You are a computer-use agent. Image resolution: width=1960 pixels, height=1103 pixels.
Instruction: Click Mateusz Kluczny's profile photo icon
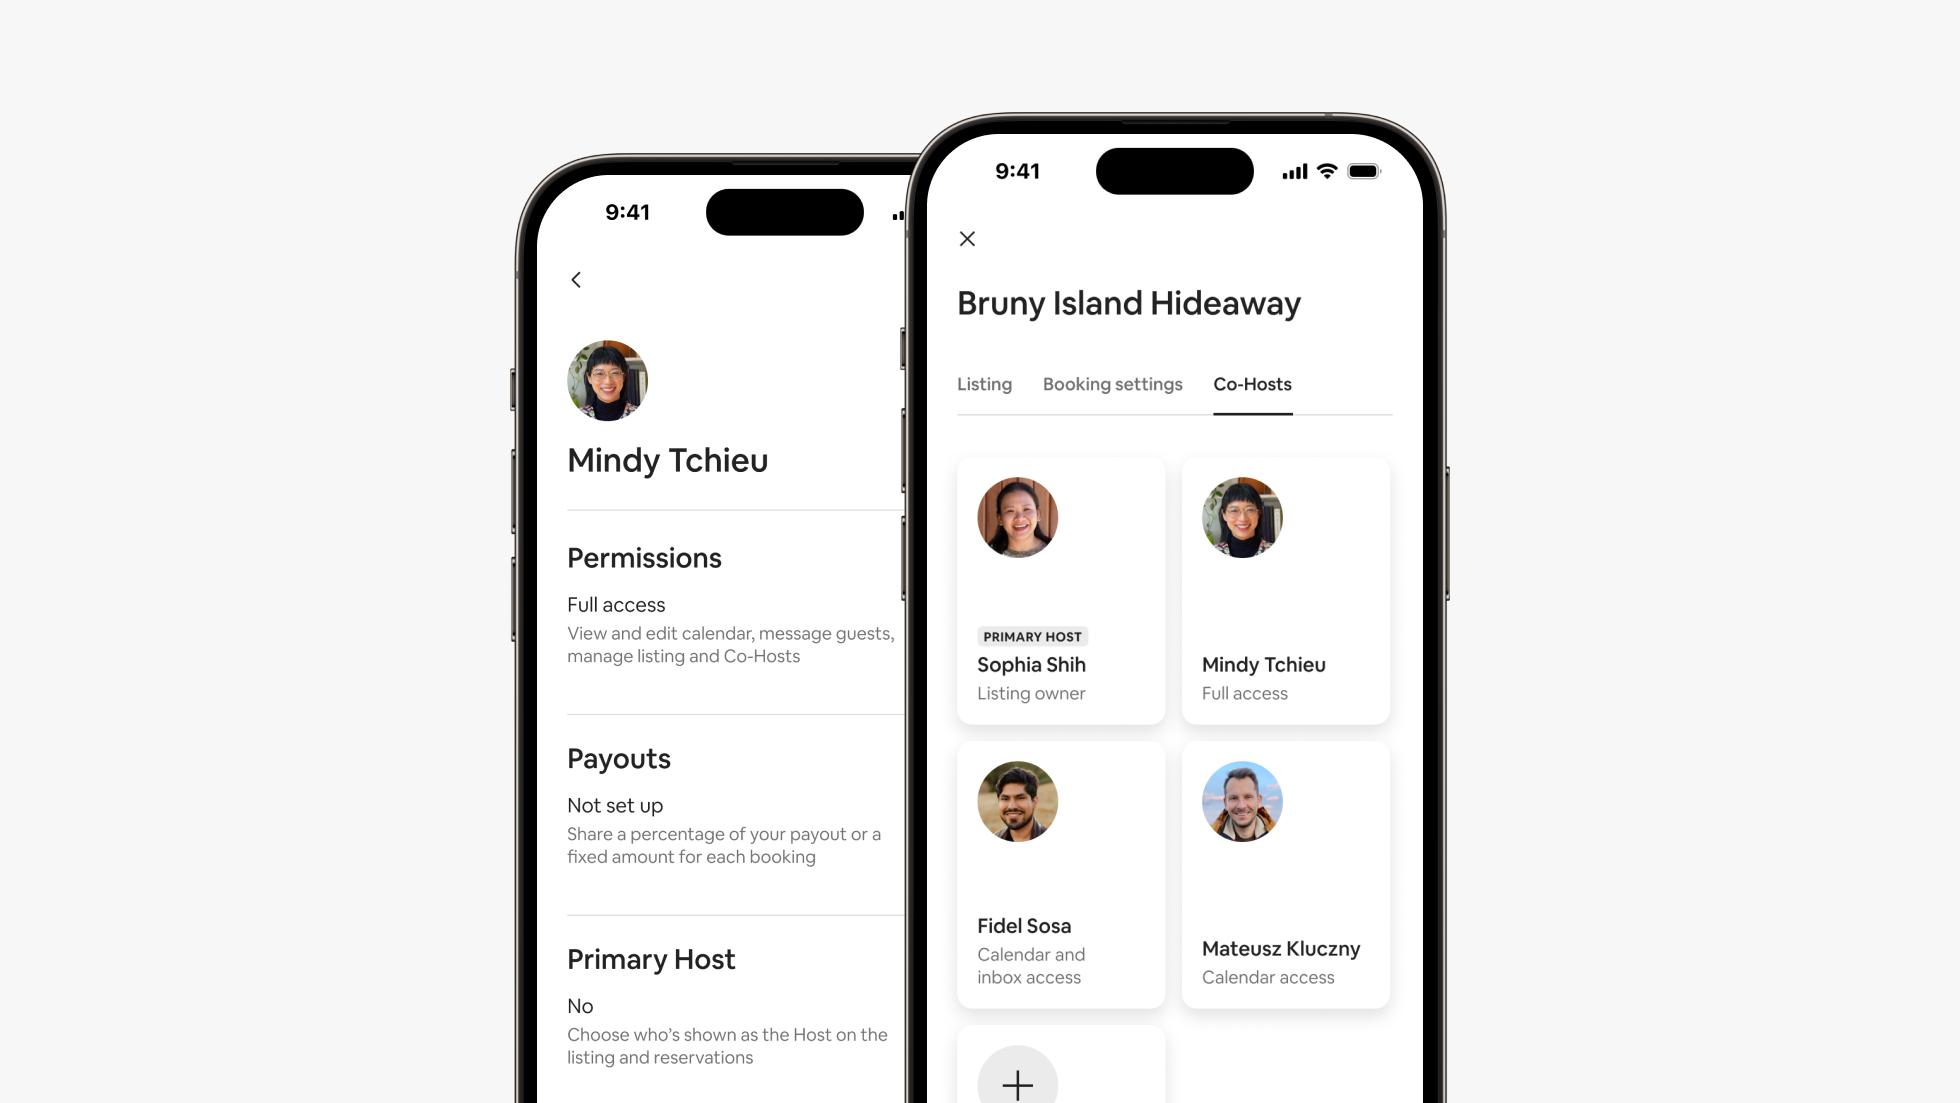1240,801
